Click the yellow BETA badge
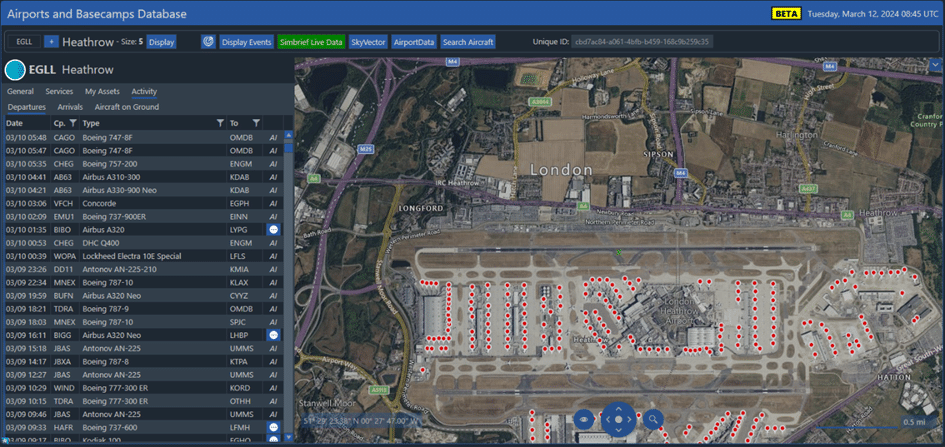The image size is (945, 447). (x=786, y=13)
